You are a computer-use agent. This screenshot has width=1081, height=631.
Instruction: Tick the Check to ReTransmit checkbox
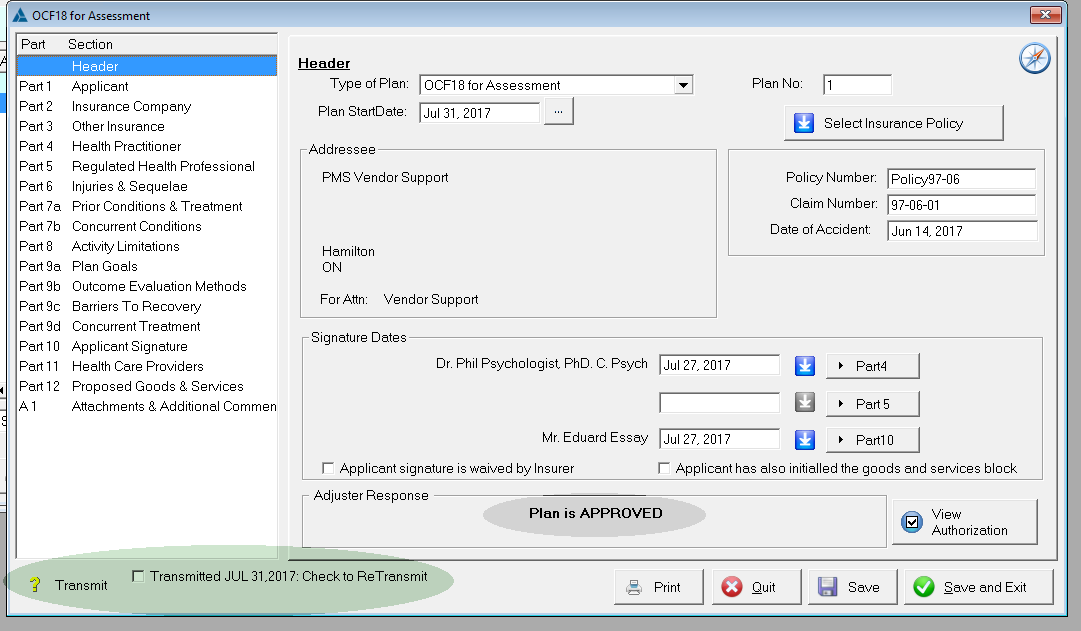tap(138, 576)
